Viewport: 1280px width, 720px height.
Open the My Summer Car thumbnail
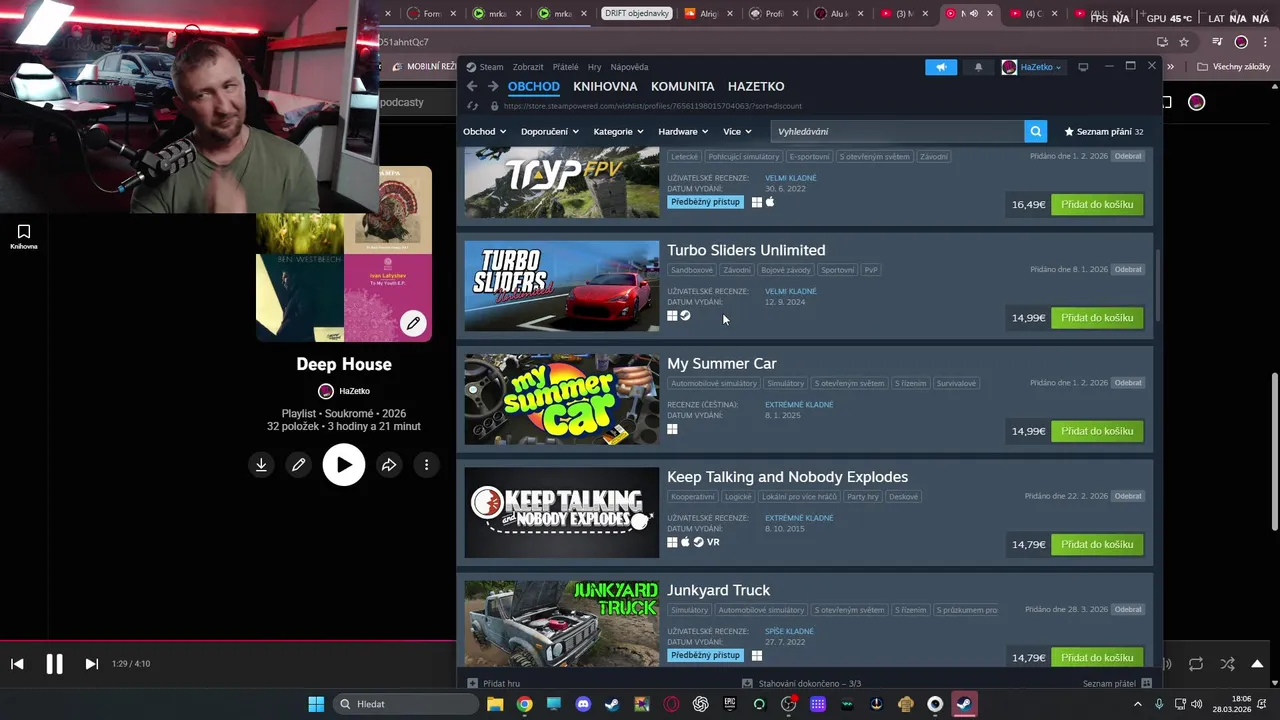tap(562, 399)
